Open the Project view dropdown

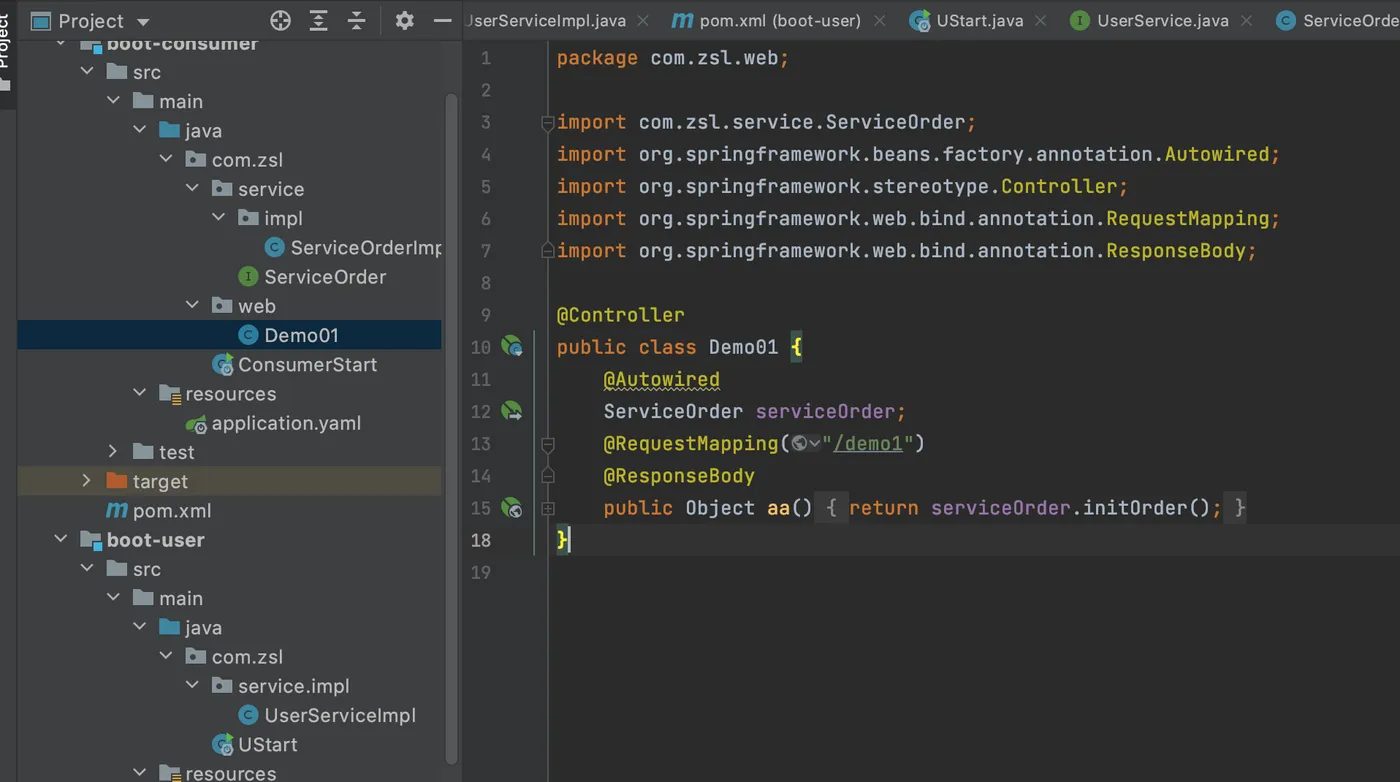pos(142,21)
